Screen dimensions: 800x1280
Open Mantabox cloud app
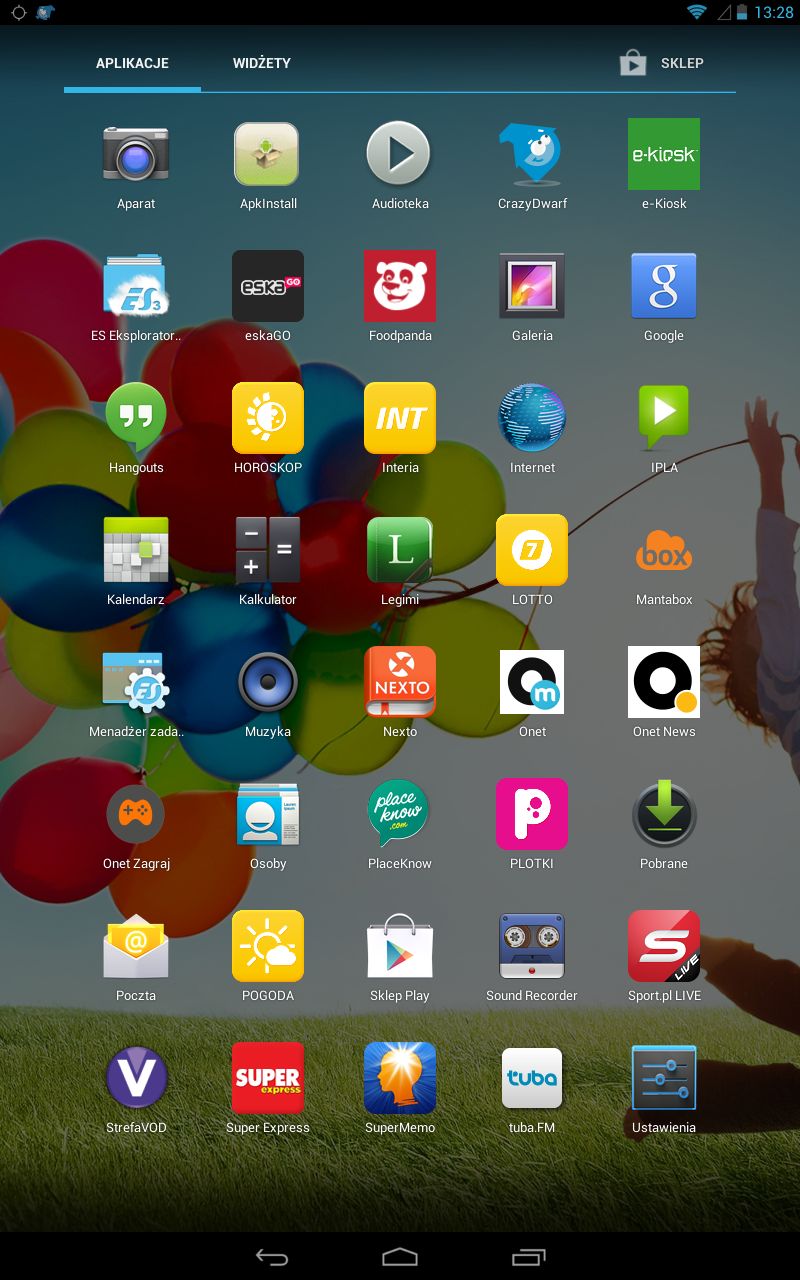[664, 551]
